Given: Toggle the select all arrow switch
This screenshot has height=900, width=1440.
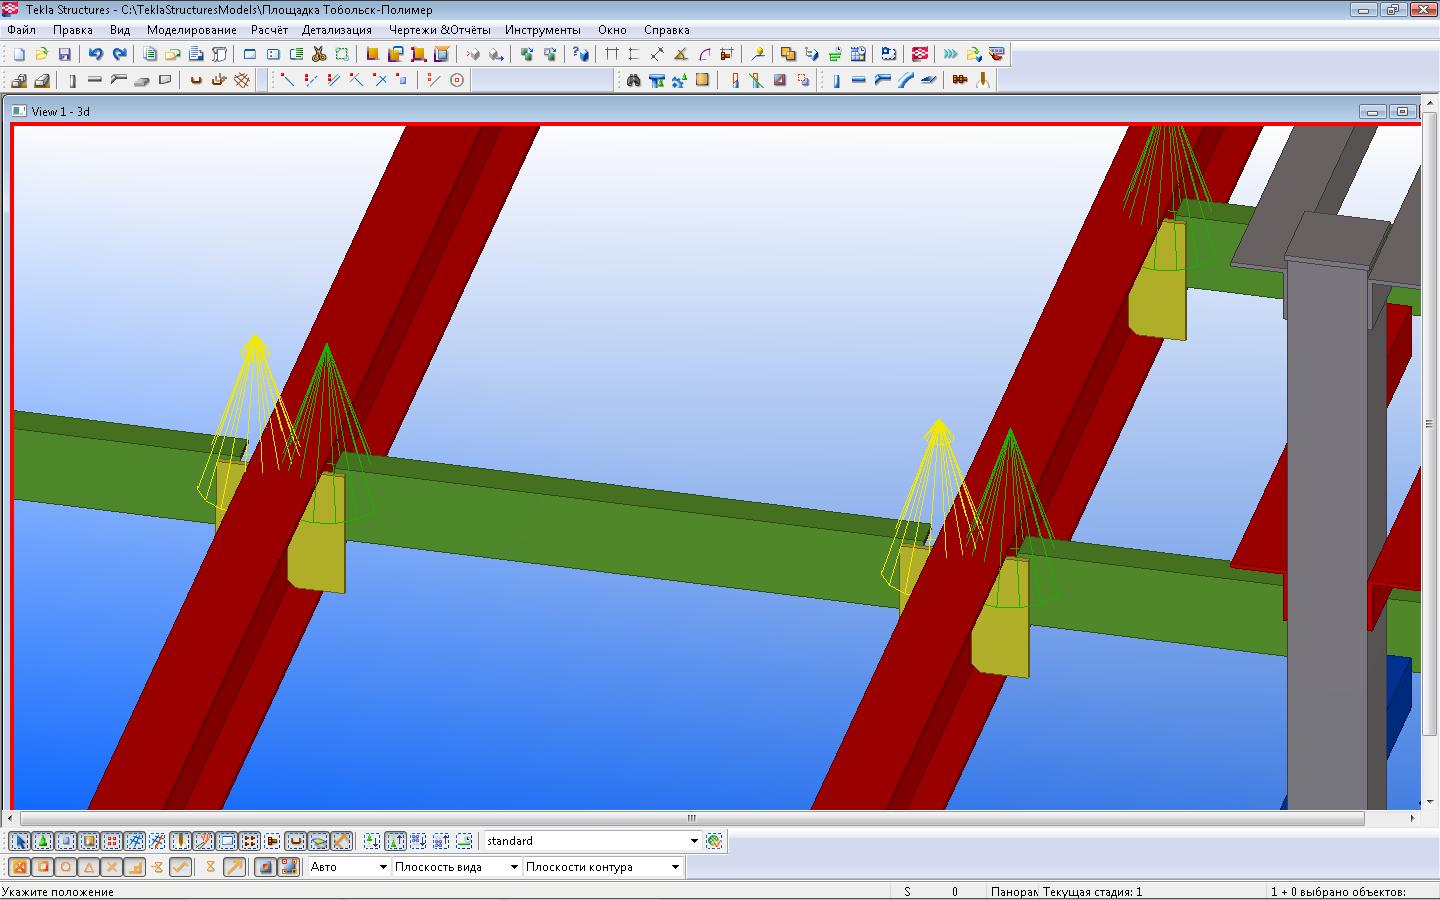Looking at the screenshot, I should [20, 841].
